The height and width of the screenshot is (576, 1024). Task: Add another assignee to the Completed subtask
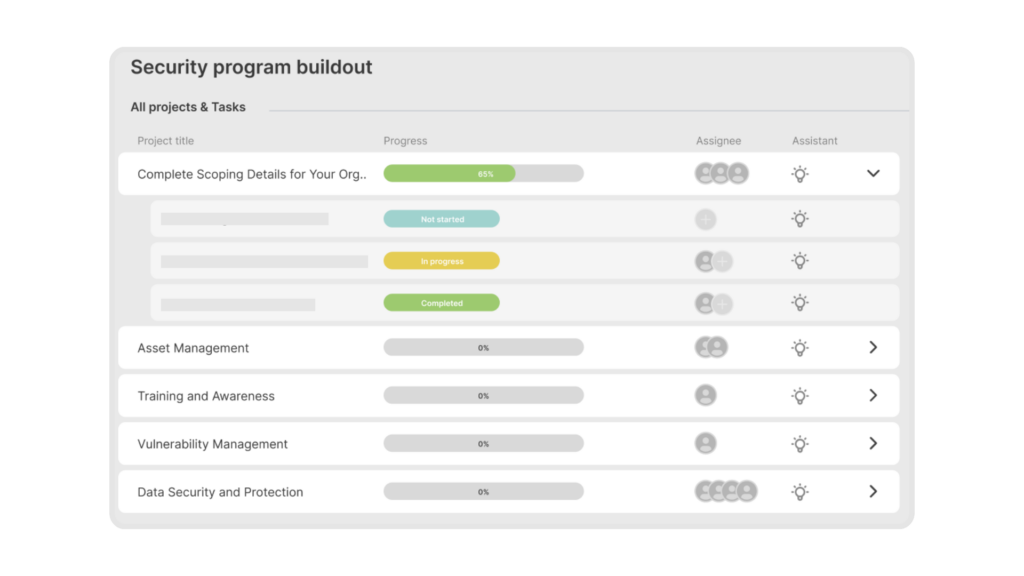(722, 304)
